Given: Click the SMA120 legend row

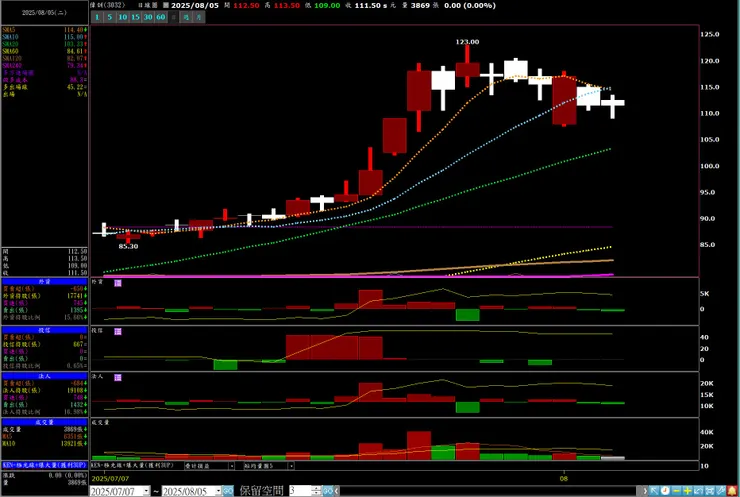Looking at the screenshot, I should (44, 58).
